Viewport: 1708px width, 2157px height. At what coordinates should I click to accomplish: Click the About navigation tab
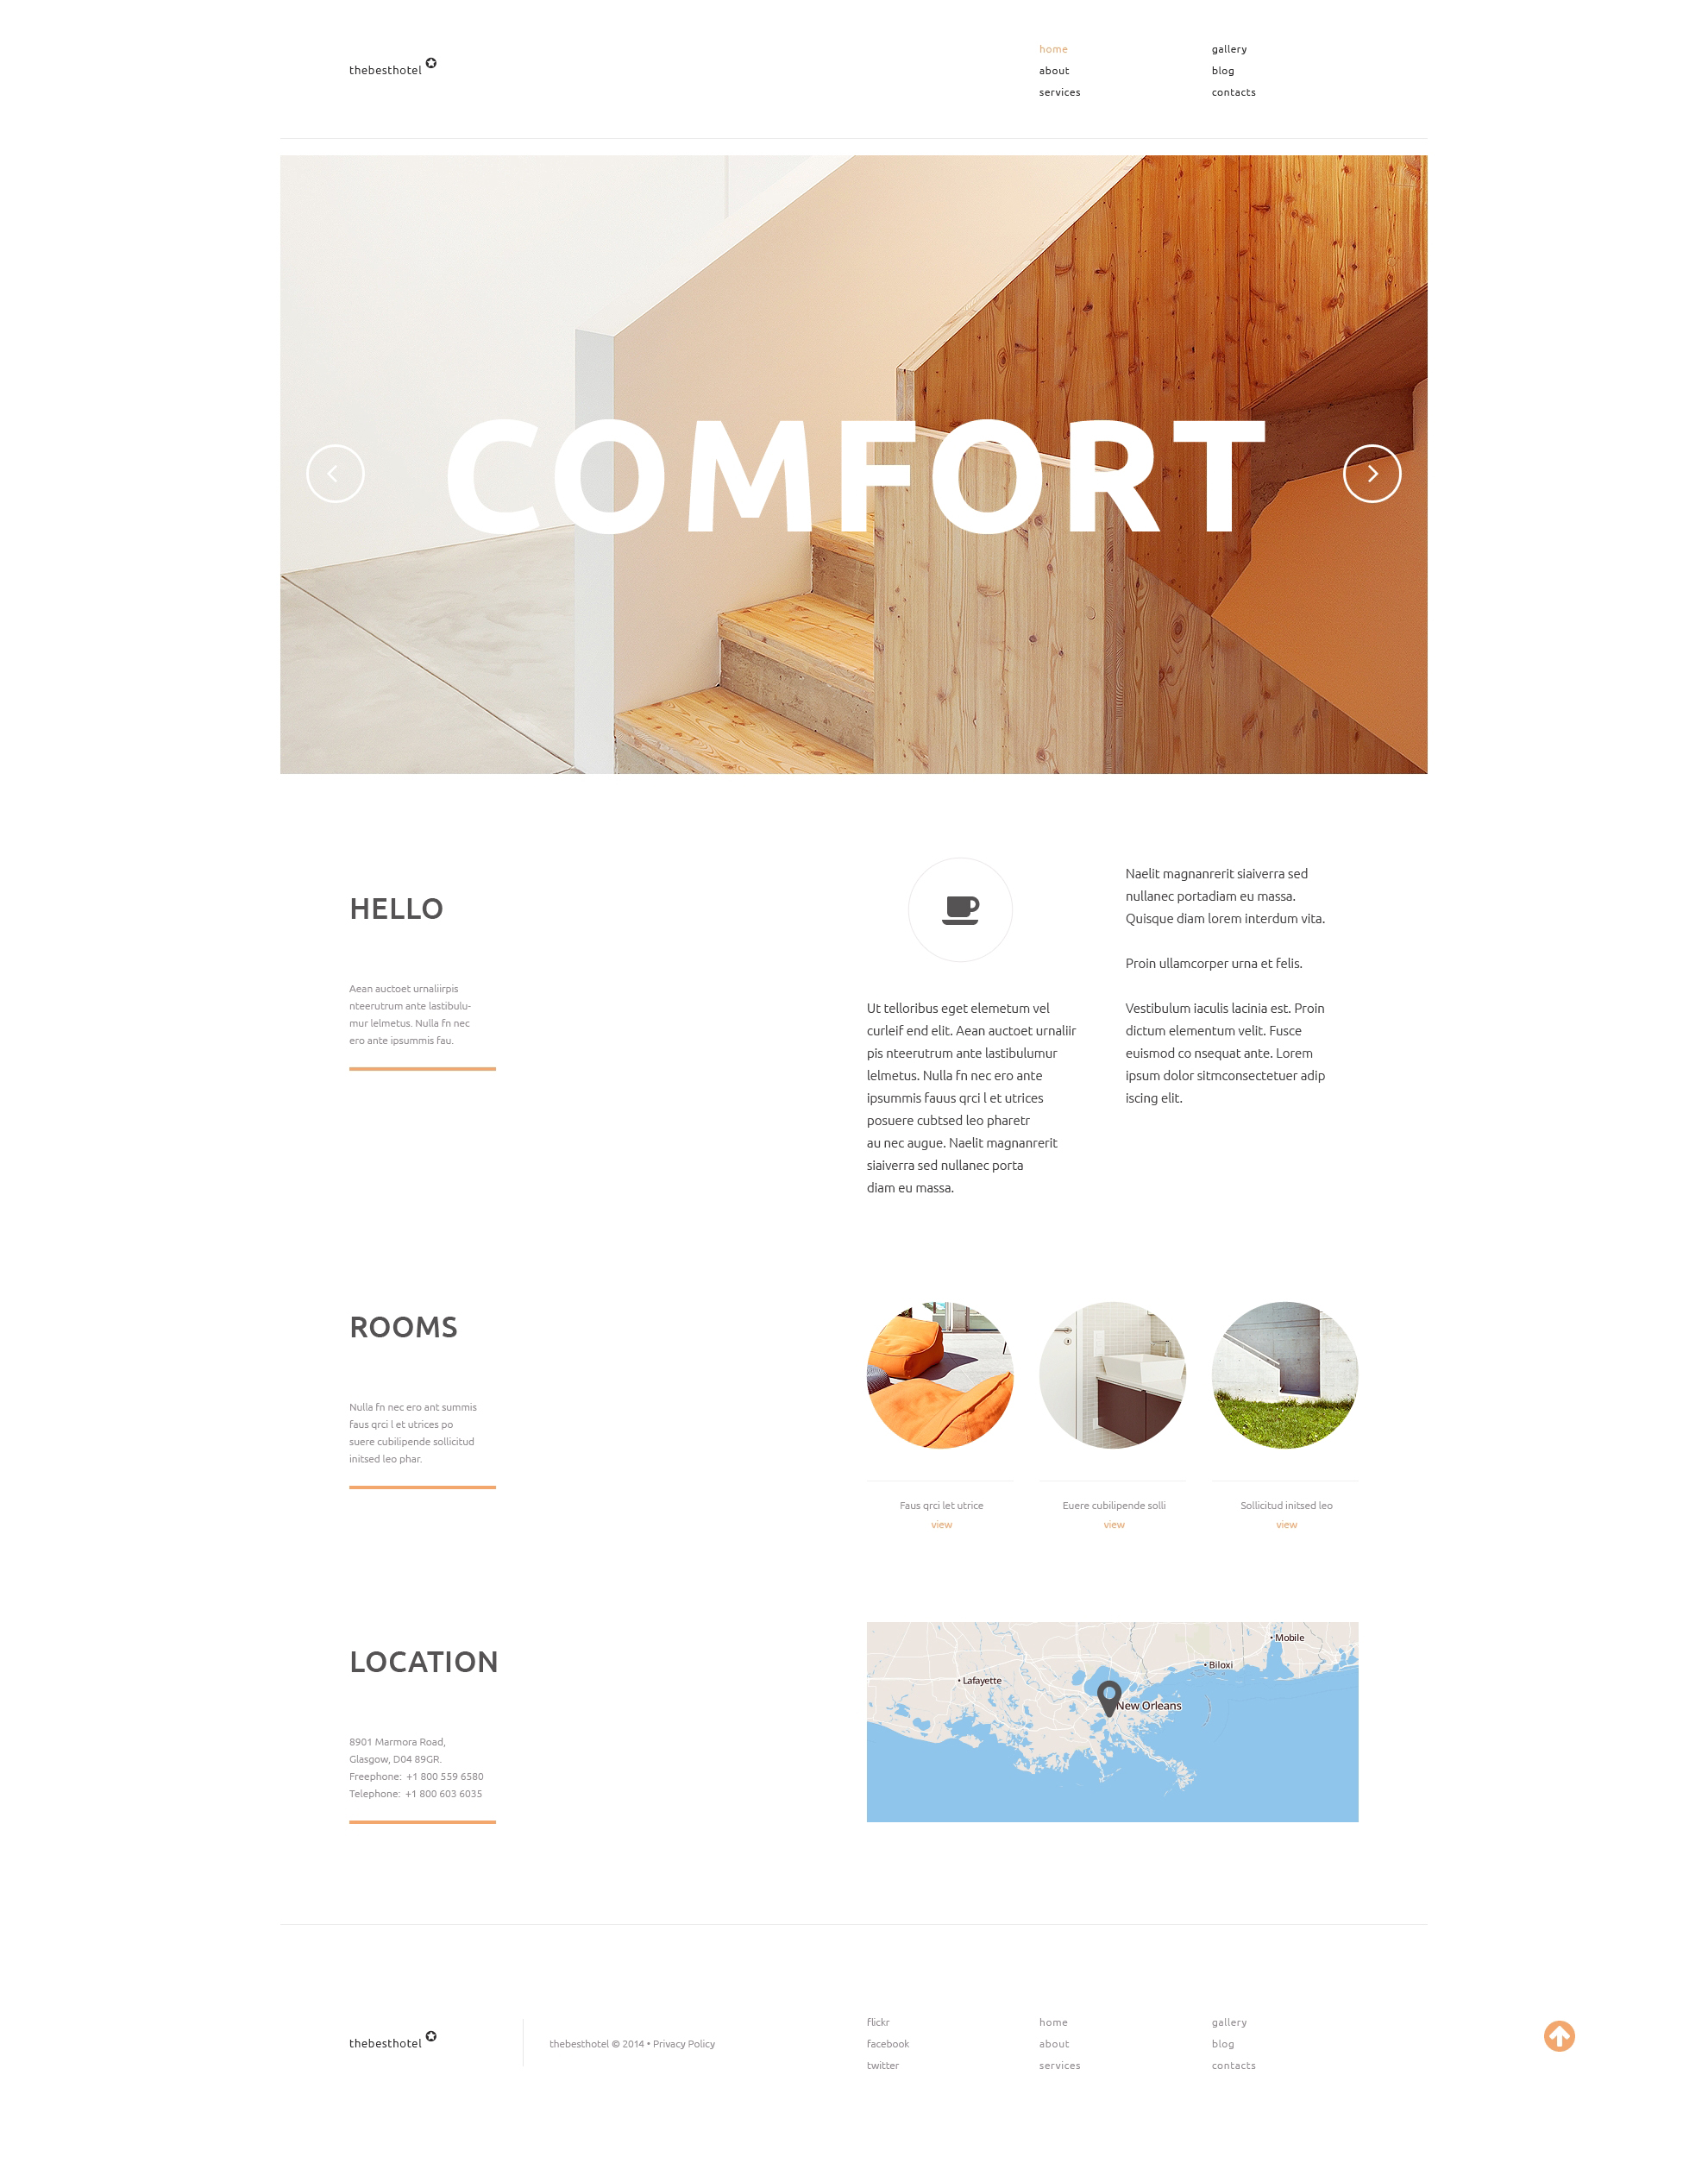click(1053, 70)
